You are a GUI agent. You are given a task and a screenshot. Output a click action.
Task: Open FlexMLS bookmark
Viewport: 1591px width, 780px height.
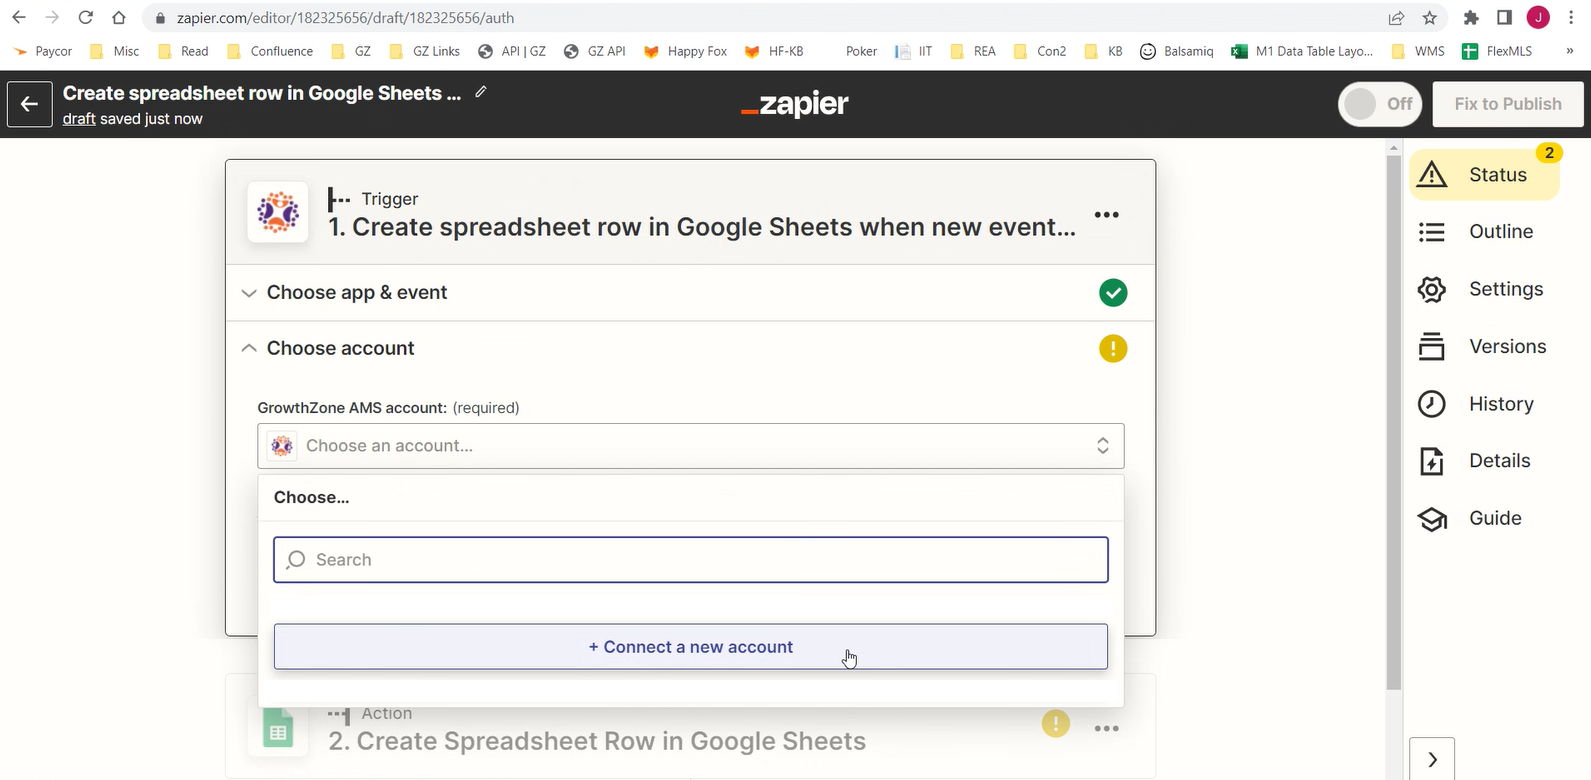[1497, 51]
